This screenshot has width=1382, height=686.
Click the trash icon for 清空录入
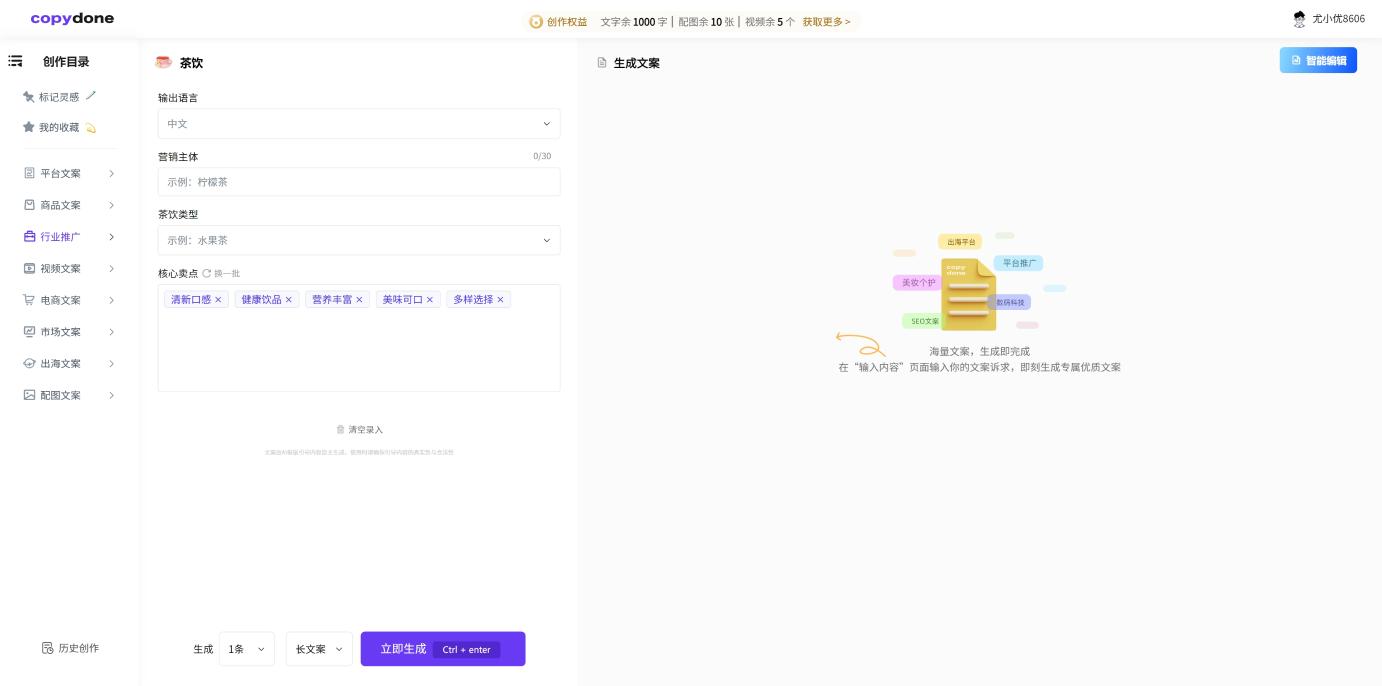tap(340, 429)
